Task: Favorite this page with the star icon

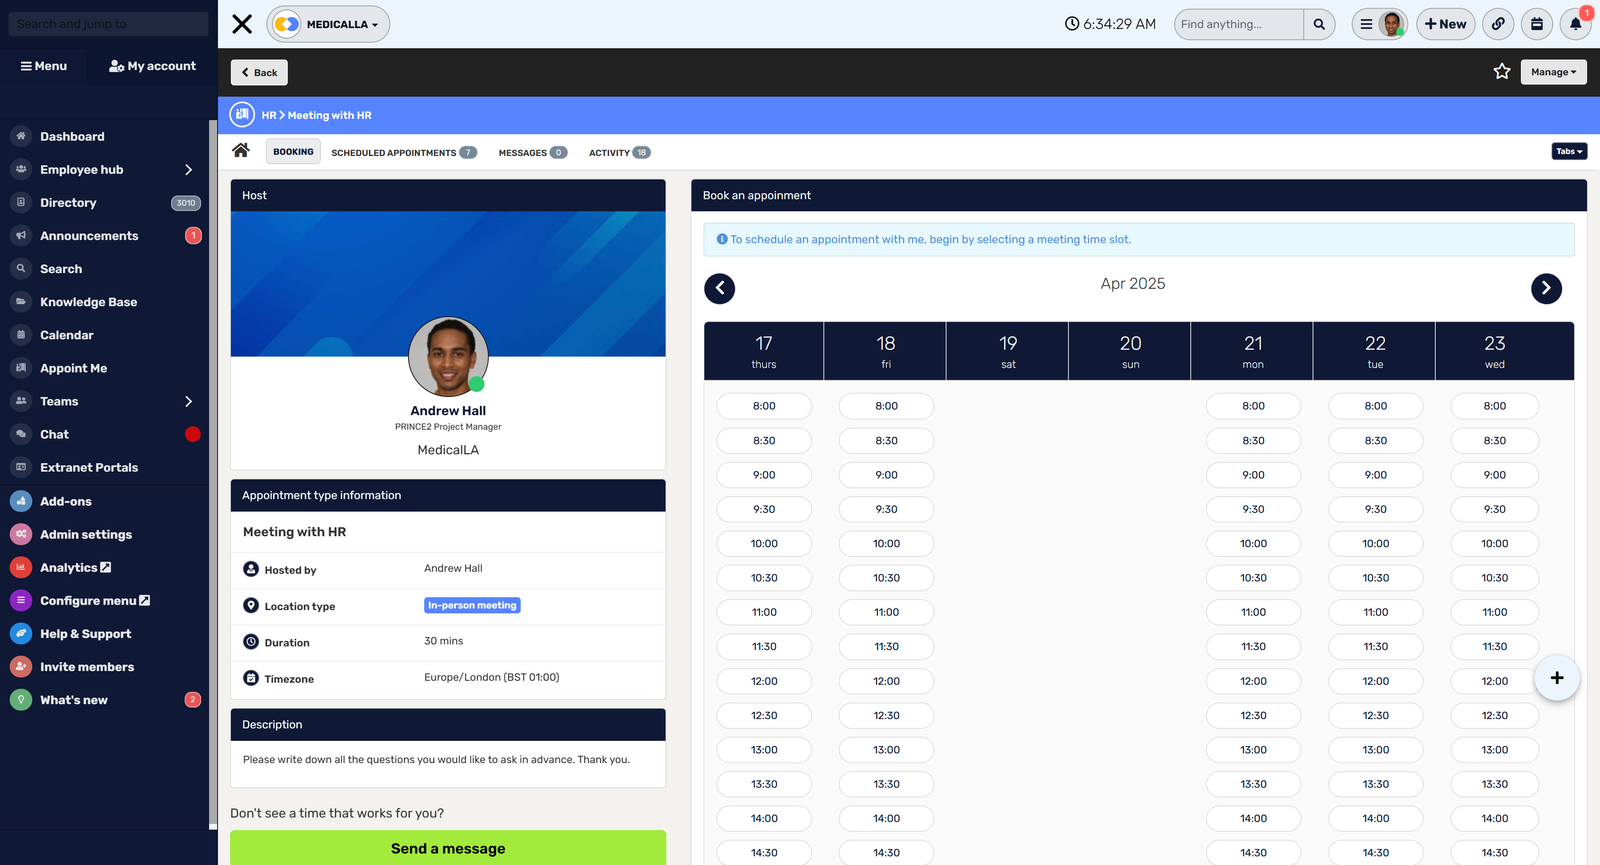Action: (1502, 71)
